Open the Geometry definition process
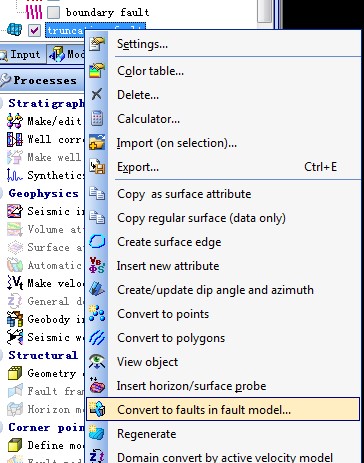The width and height of the screenshot is (364, 463). click(56, 373)
